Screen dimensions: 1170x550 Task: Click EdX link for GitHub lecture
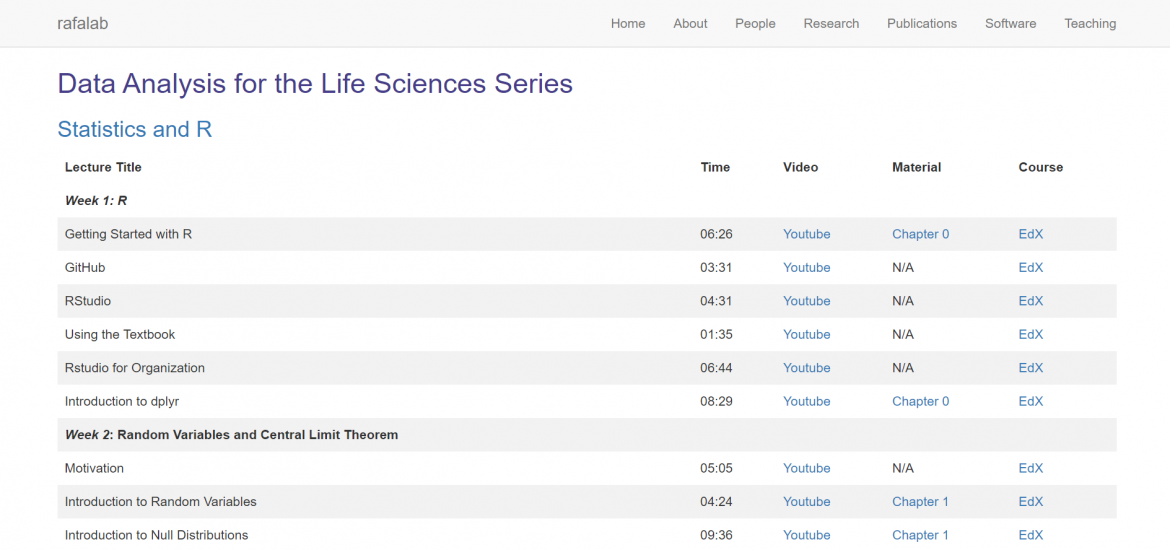coord(1030,267)
